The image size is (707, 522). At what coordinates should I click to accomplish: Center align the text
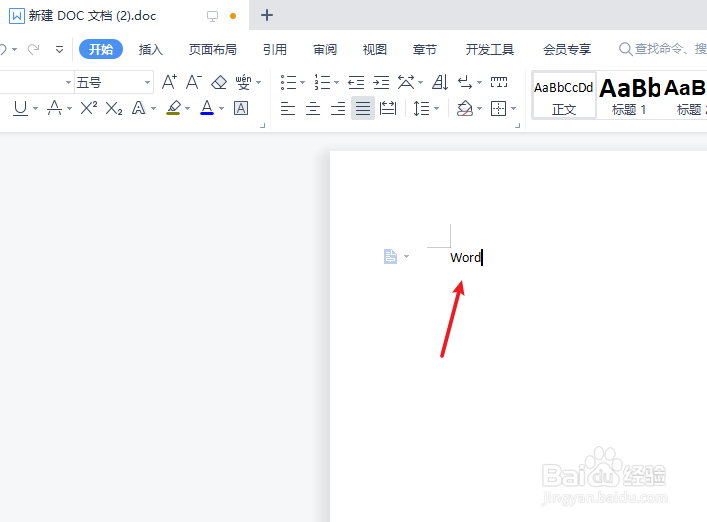coord(313,108)
